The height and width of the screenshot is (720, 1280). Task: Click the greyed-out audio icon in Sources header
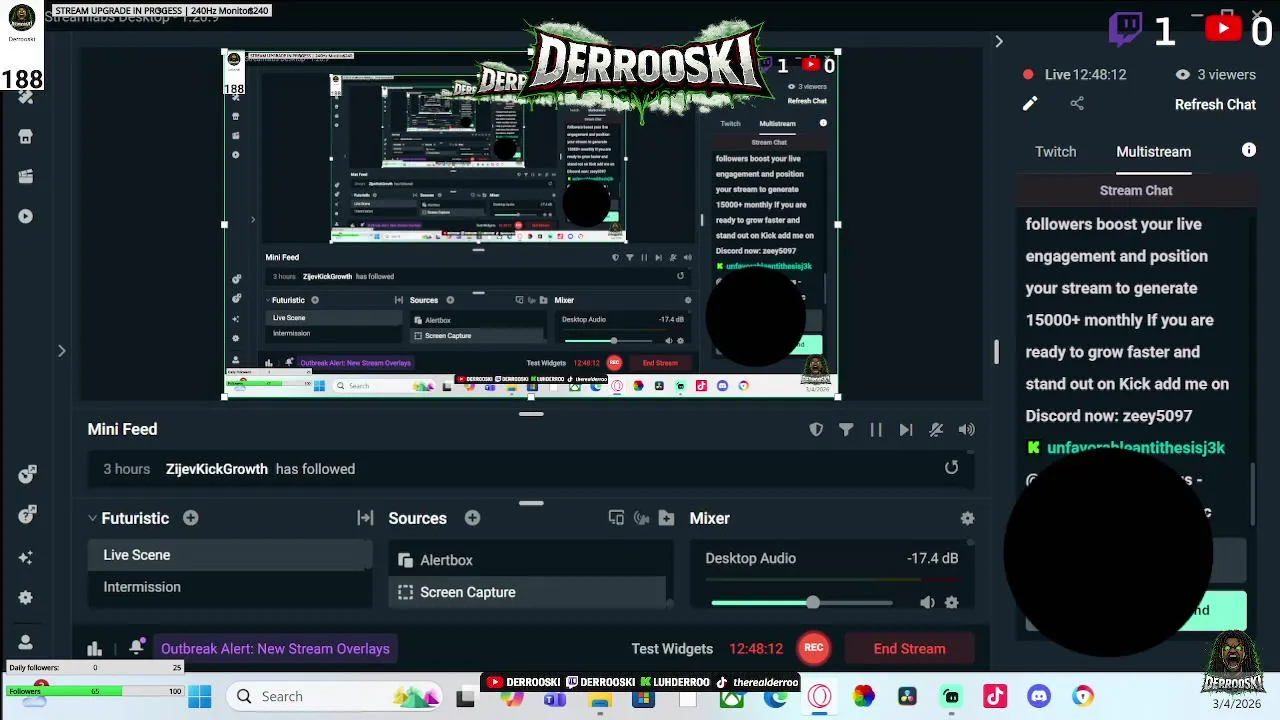(x=641, y=518)
